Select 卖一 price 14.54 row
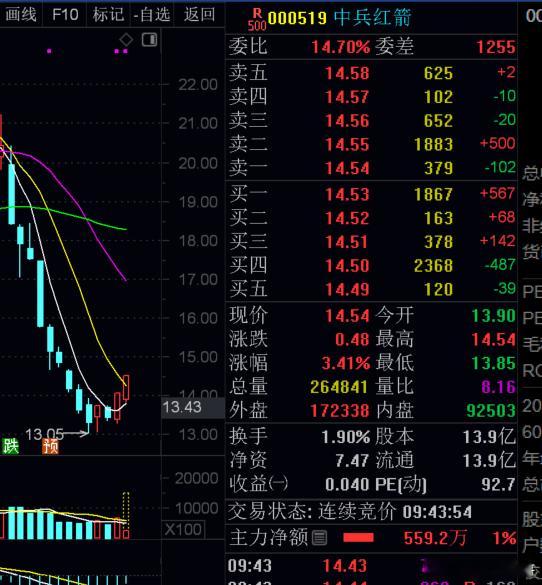 [x=372, y=168]
